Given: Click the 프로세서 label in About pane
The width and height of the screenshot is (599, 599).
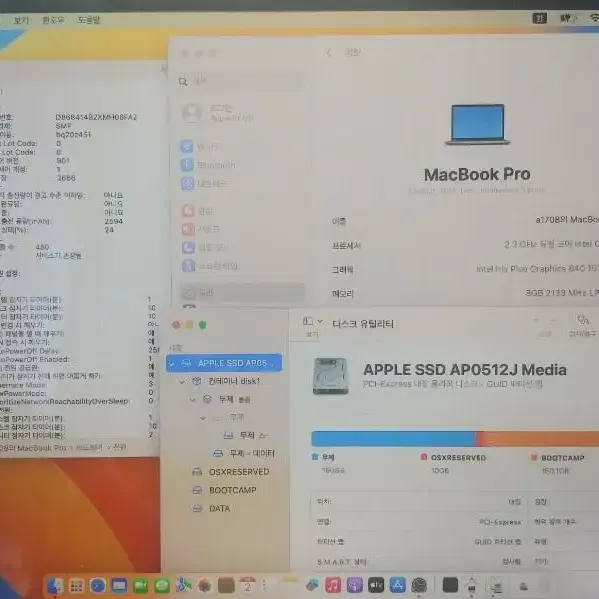Looking at the screenshot, I should tap(346, 245).
